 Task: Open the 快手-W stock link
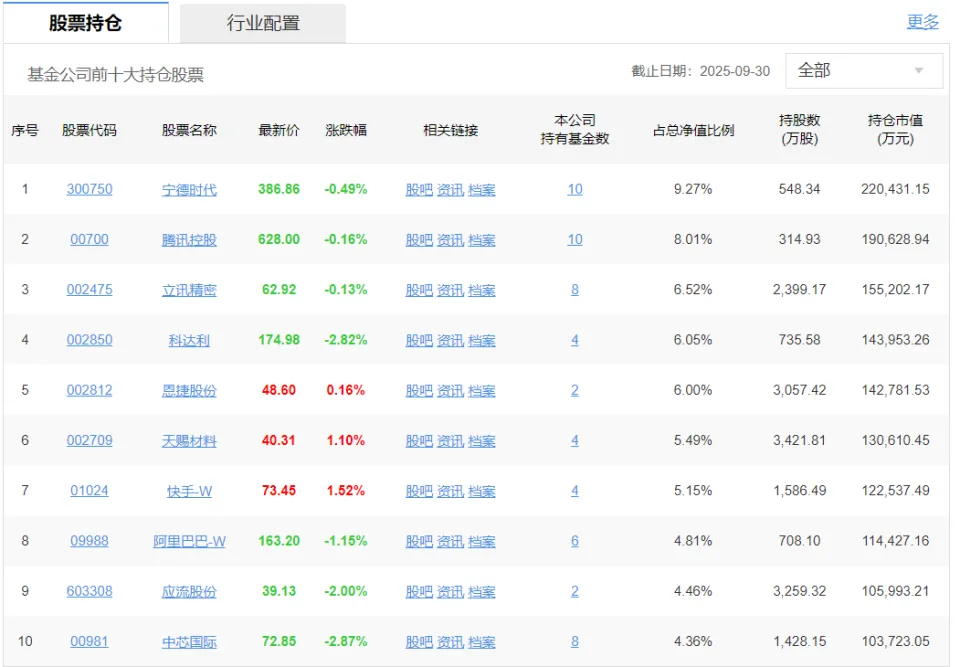(x=189, y=491)
